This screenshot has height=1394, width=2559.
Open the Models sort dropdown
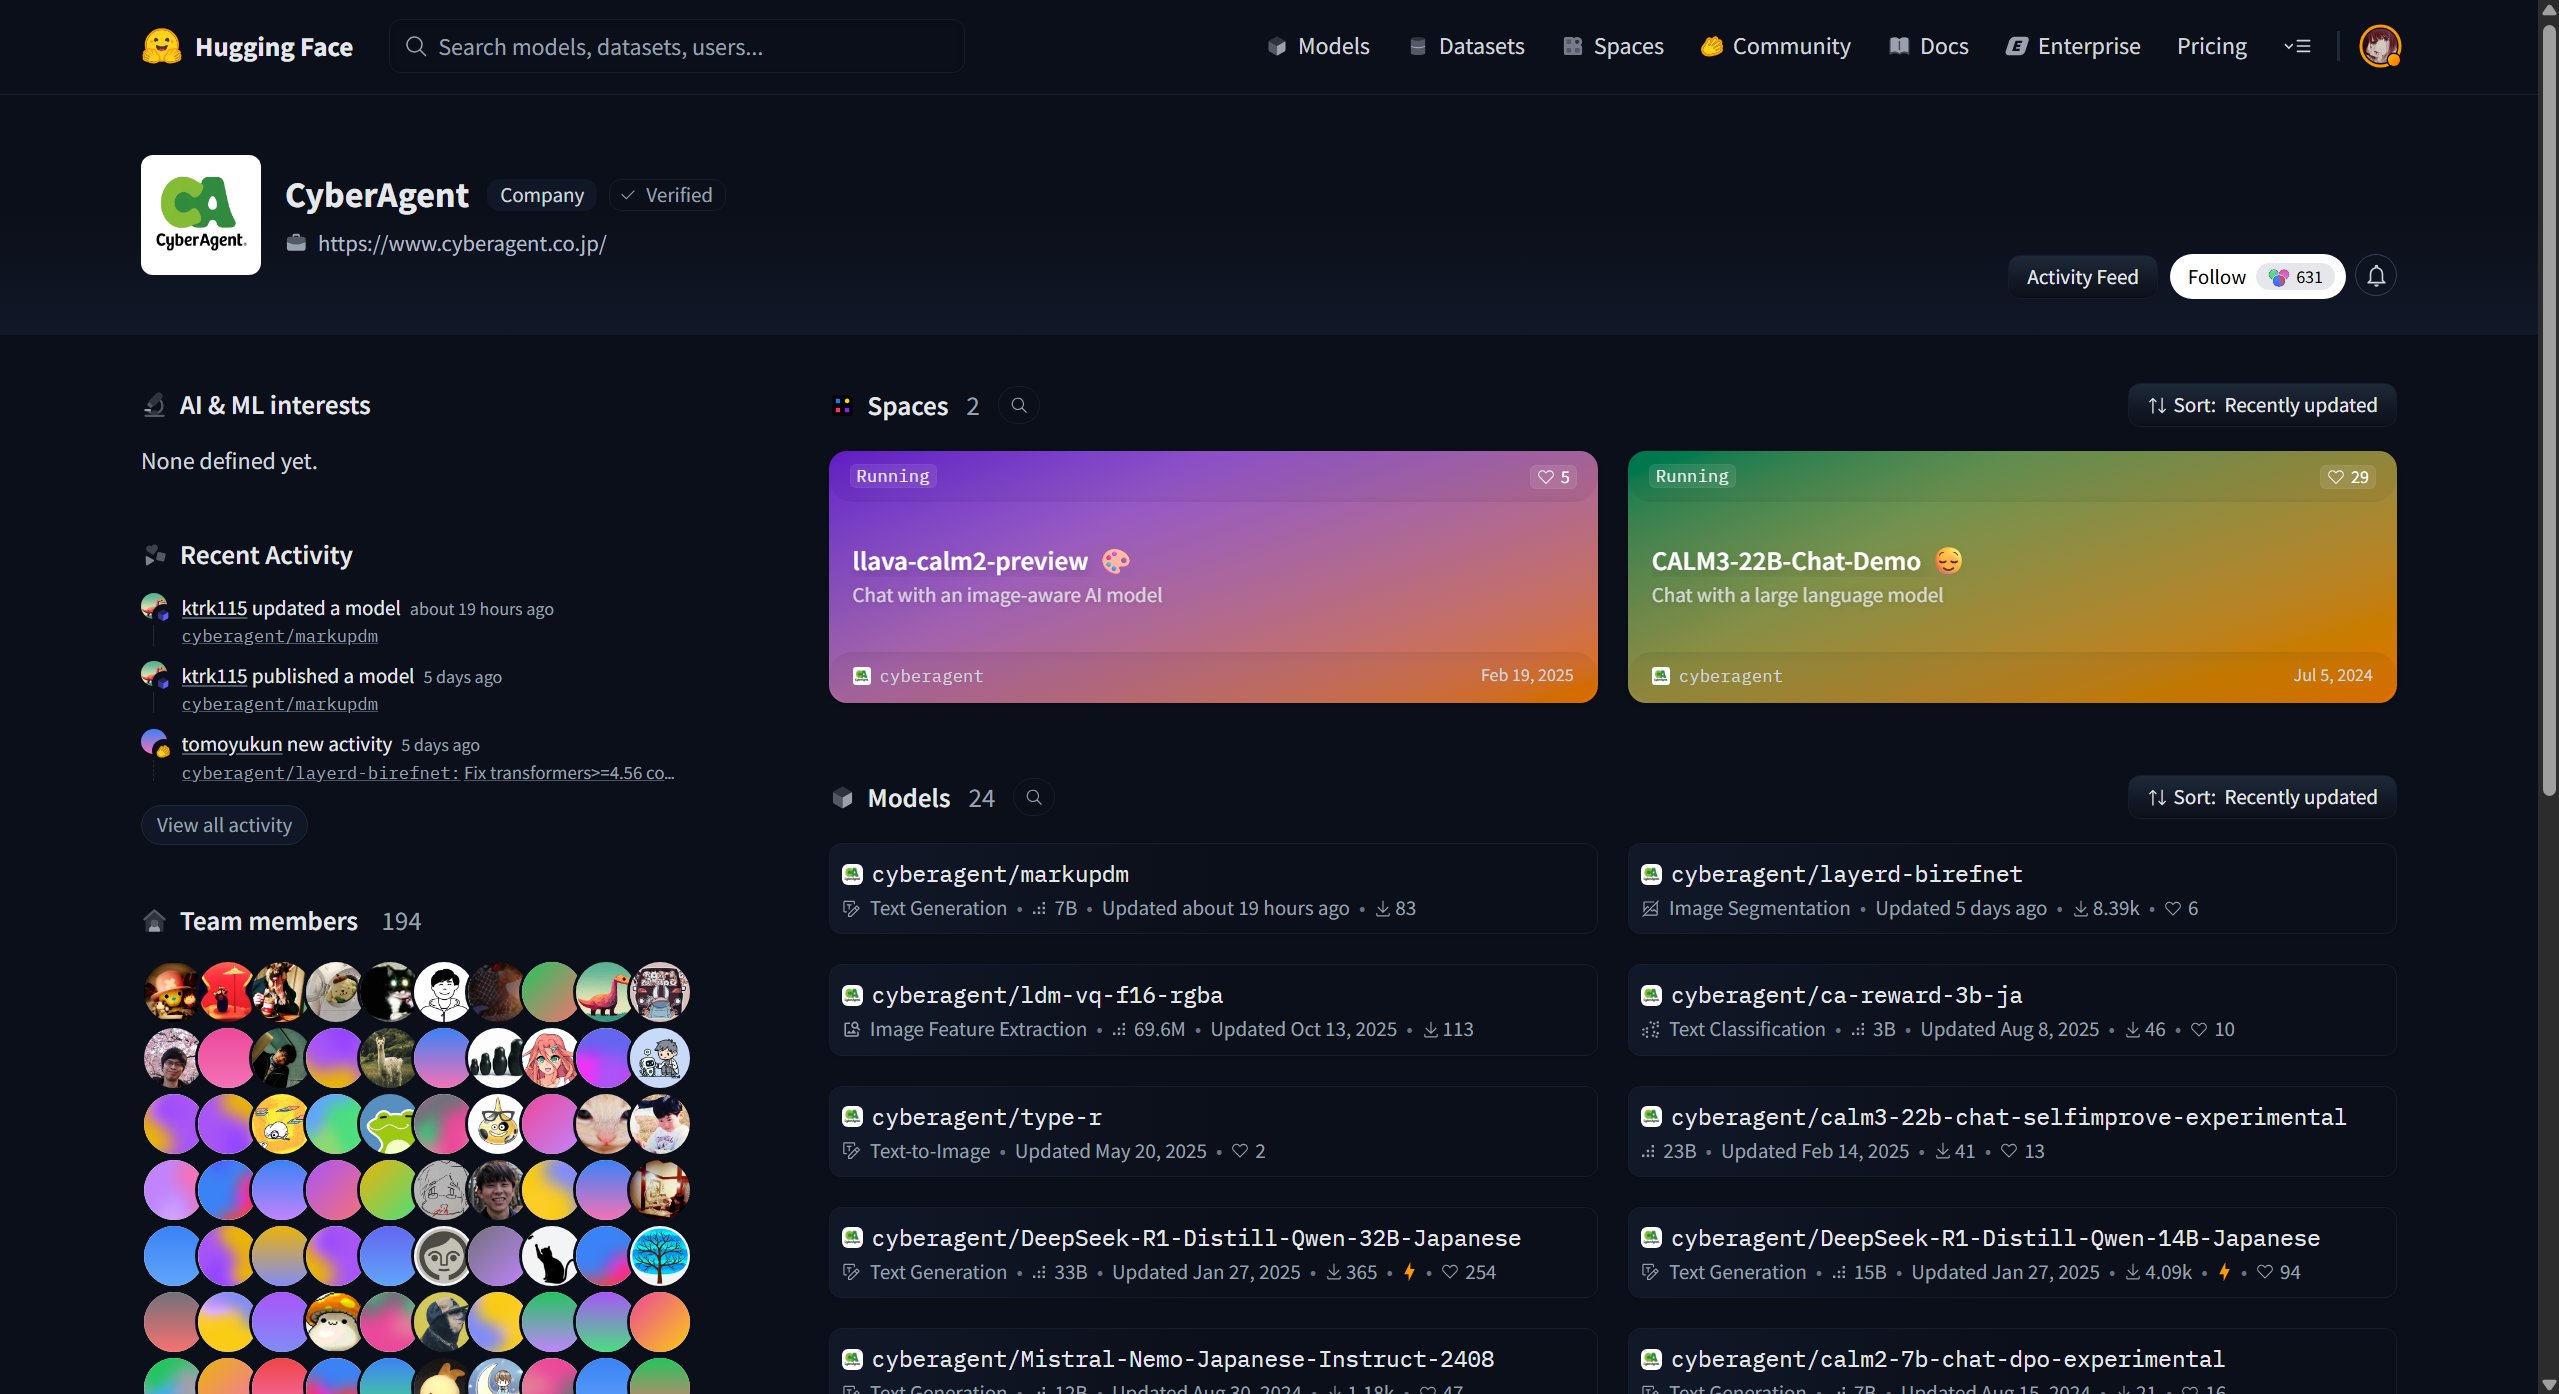tap(2262, 797)
